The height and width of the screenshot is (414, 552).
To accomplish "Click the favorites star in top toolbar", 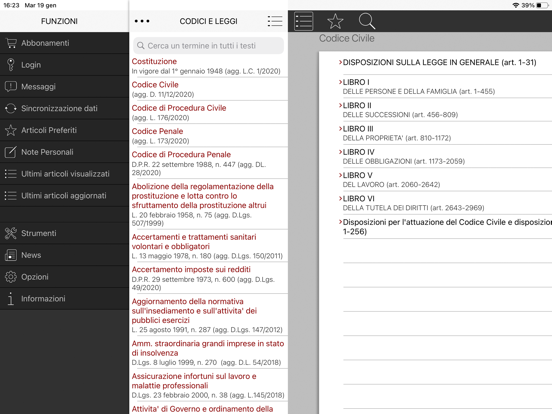I will (x=335, y=21).
